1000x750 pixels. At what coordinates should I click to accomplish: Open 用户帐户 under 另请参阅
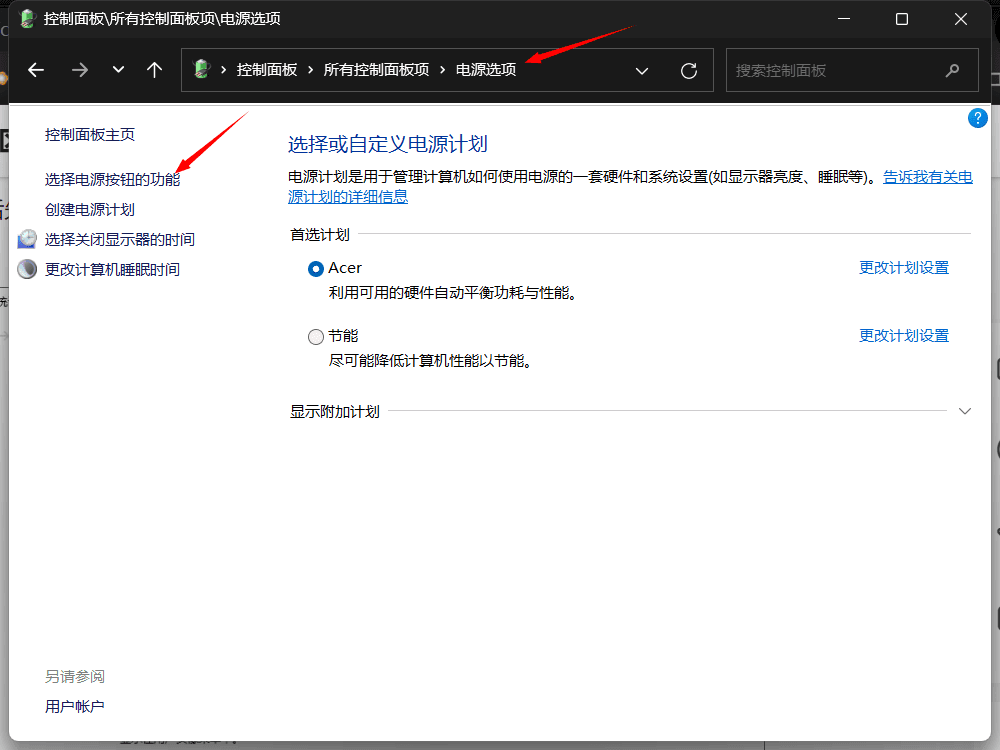pos(75,707)
